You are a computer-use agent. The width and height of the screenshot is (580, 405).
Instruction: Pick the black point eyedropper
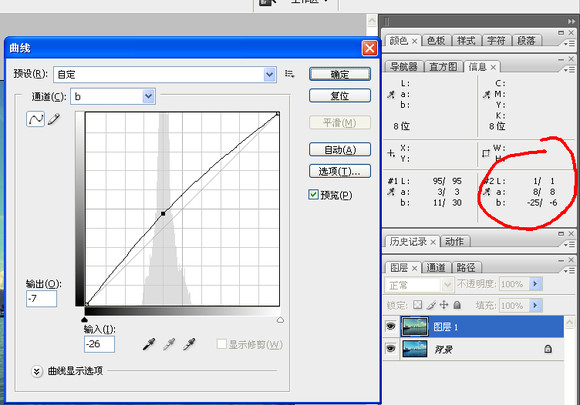149,344
